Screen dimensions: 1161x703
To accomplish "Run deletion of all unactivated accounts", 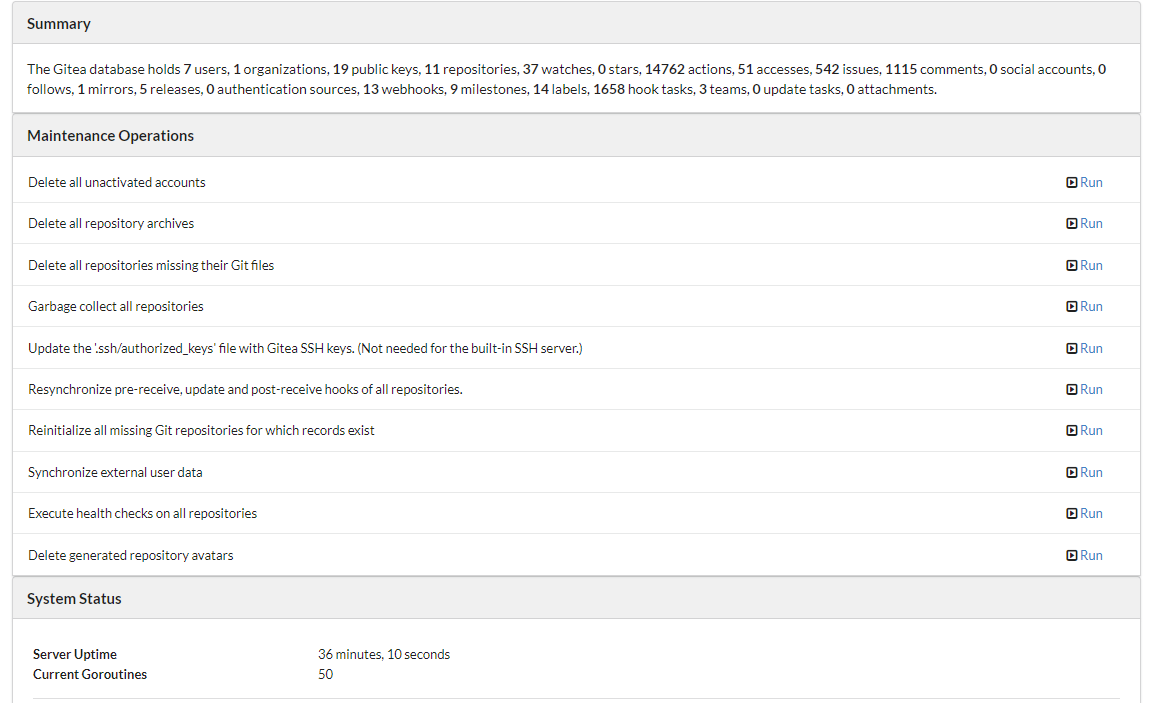I will click(x=1091, y=182).
